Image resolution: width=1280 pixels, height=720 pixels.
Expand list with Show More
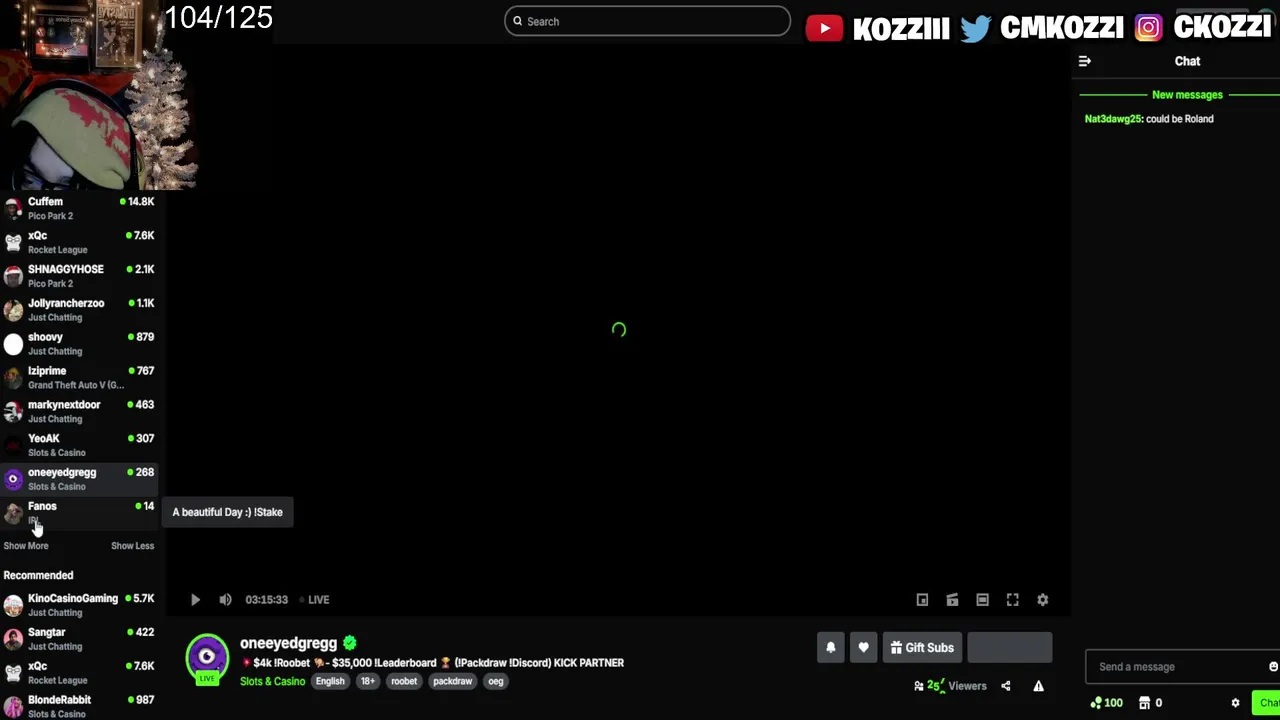26,546
